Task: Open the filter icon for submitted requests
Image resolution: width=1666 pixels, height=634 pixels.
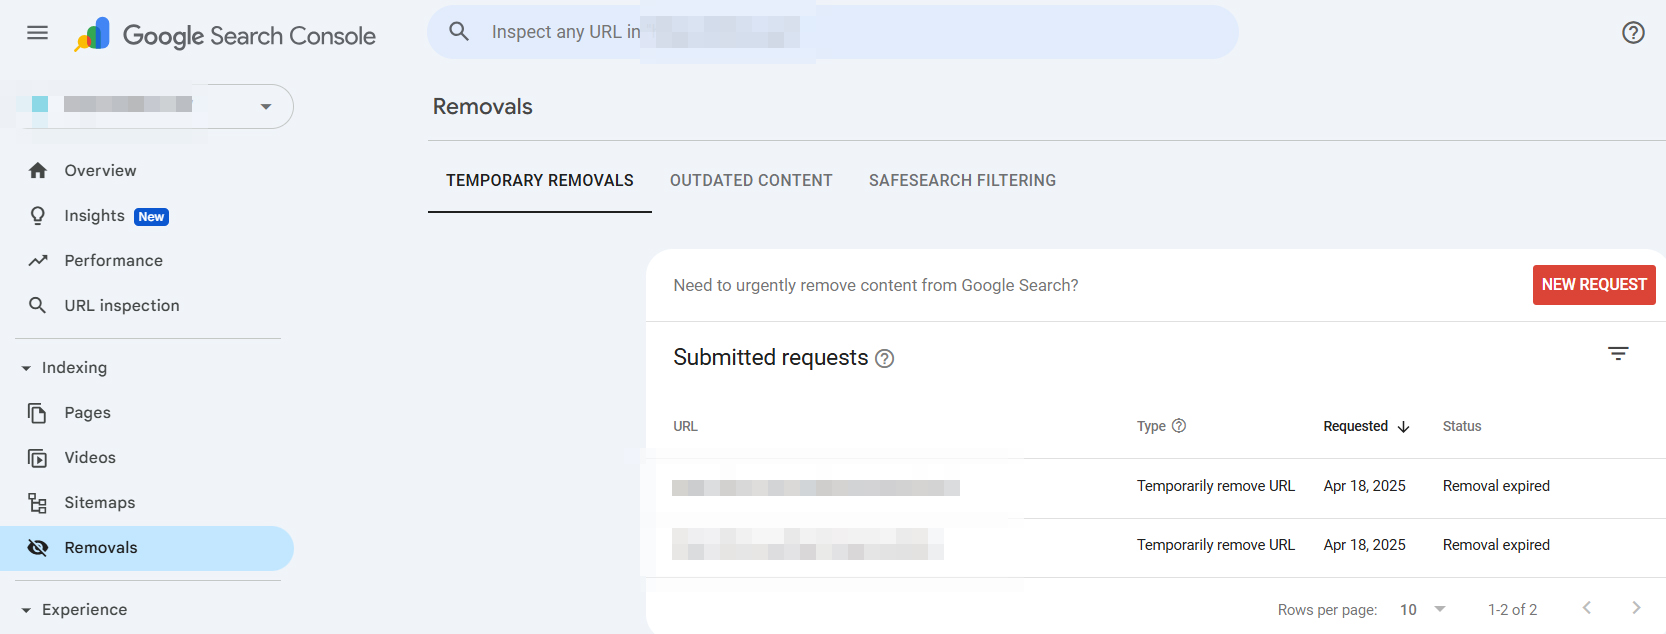Action: 1617,354
